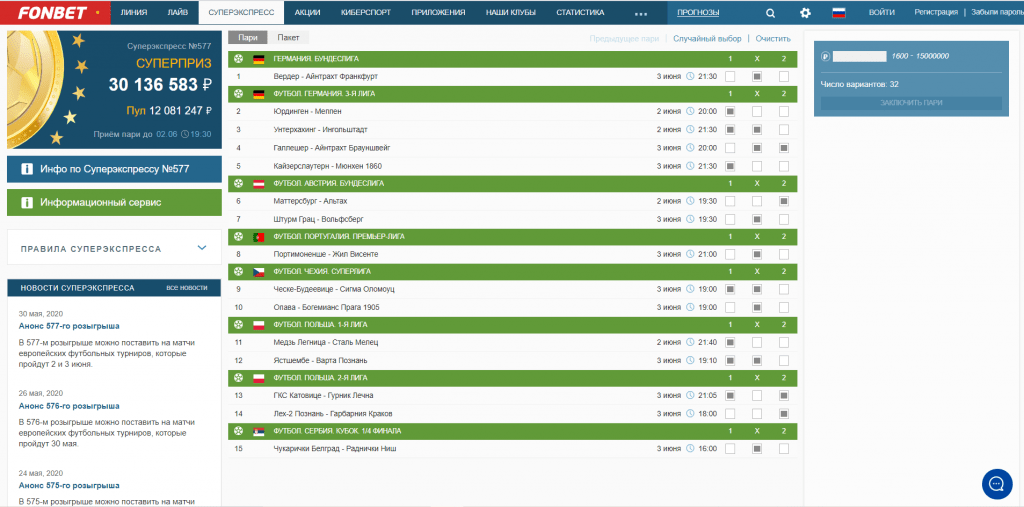Click Austrian flag in Австрия. Бундеслига header

[258, 184]
